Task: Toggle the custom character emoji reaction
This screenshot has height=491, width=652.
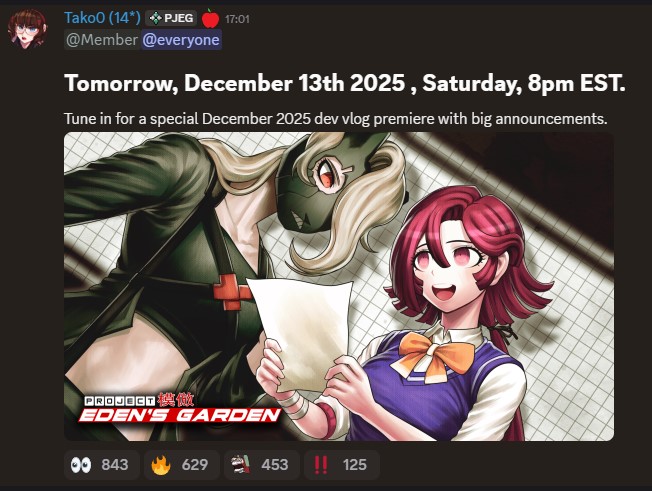Action: [262, 464]
